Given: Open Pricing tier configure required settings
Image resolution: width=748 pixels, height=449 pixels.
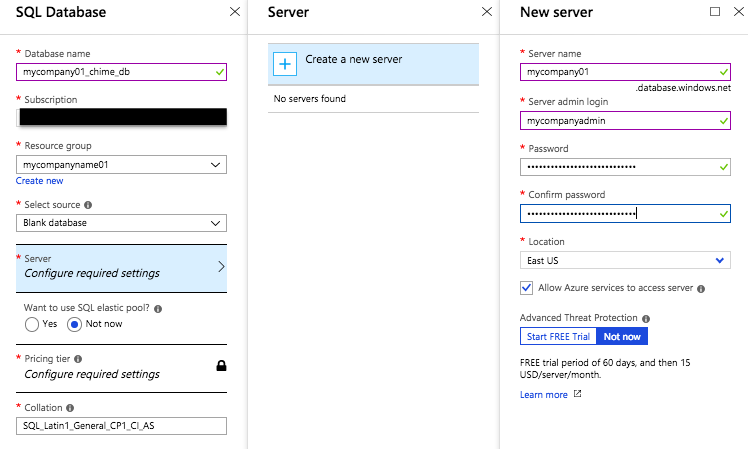Looking at the screenshot, I should pyautogui.click(x=121, y=368).
